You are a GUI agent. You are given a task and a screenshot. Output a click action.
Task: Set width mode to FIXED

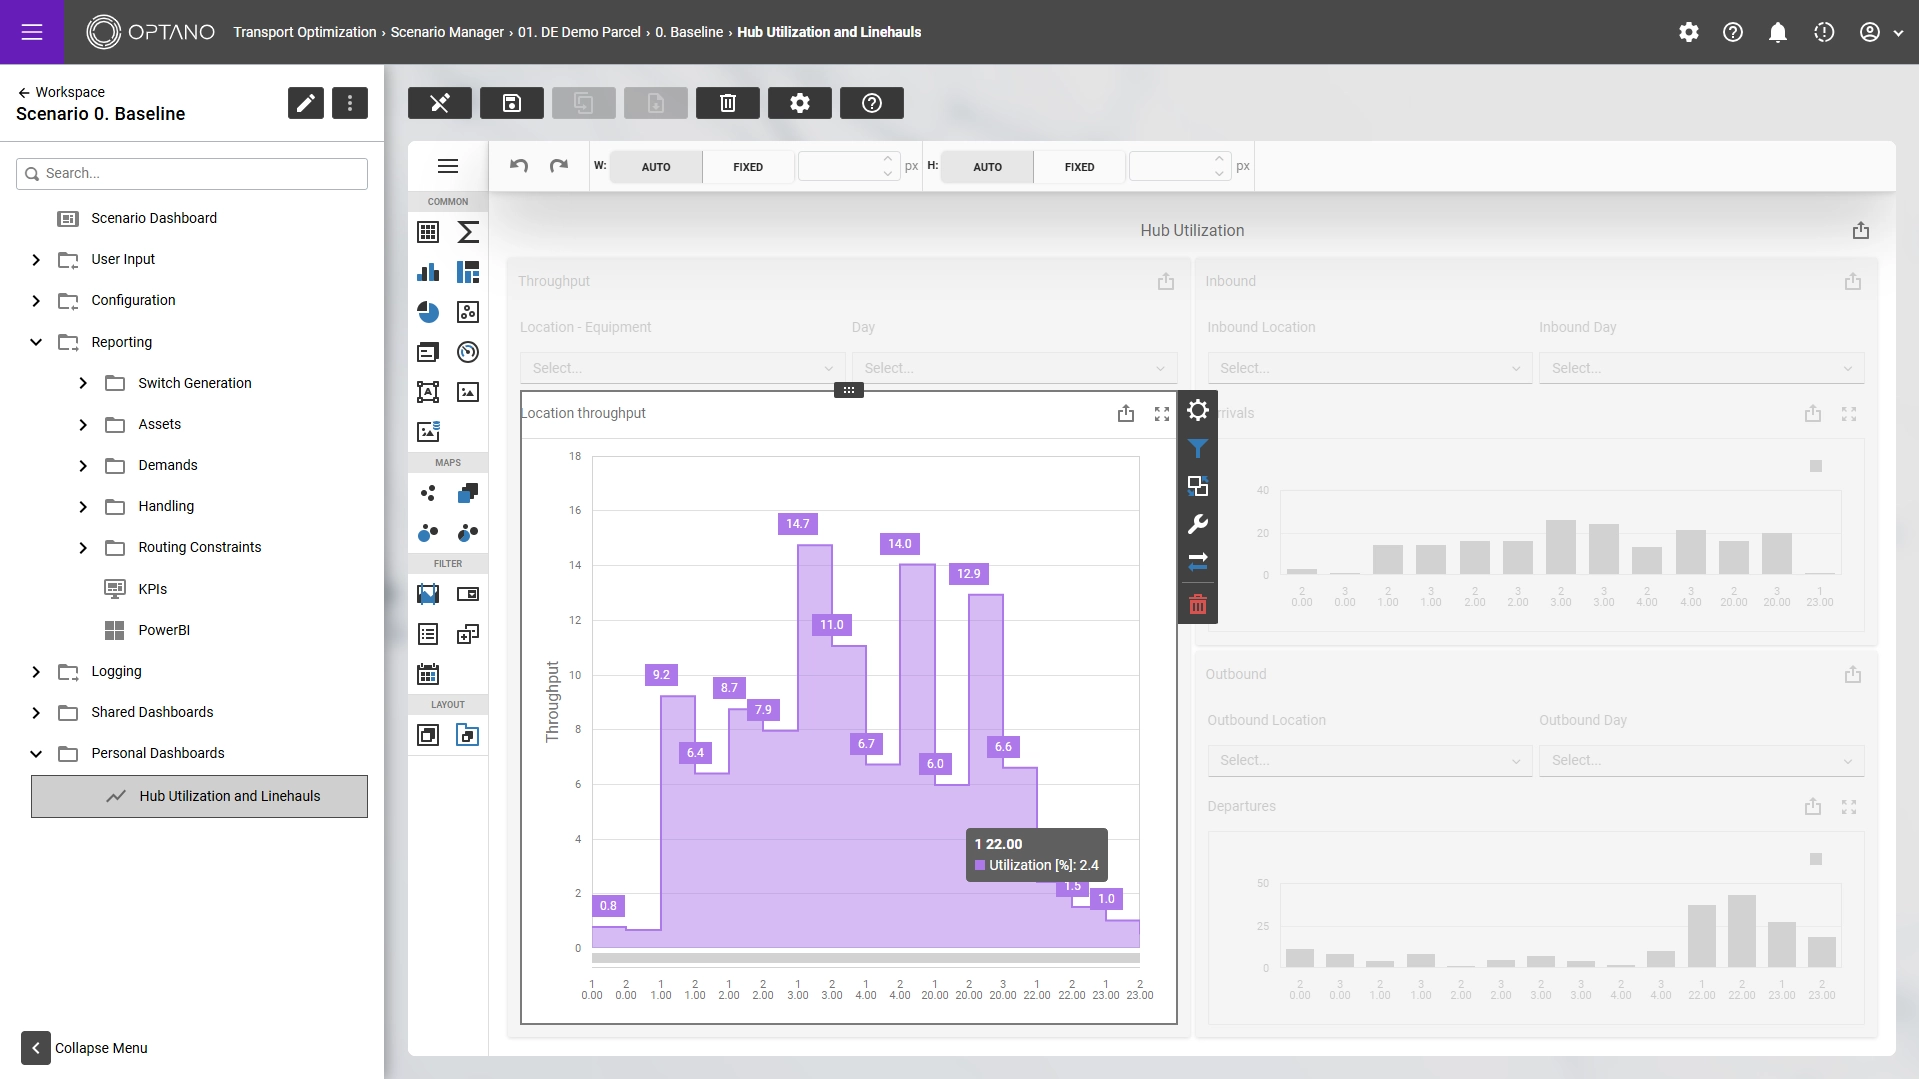[747, 167]
